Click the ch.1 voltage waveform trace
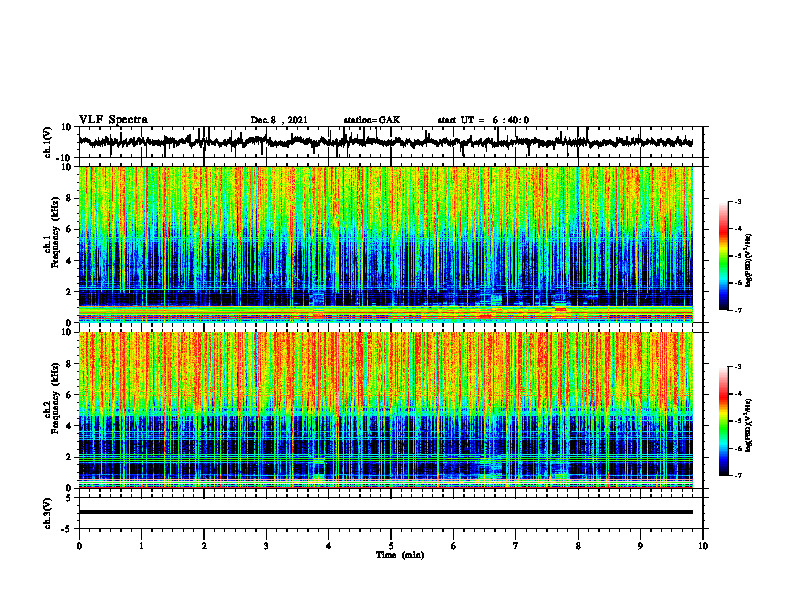Image resolution: width=792 pixels, height=612 pixels. (385, 142)
